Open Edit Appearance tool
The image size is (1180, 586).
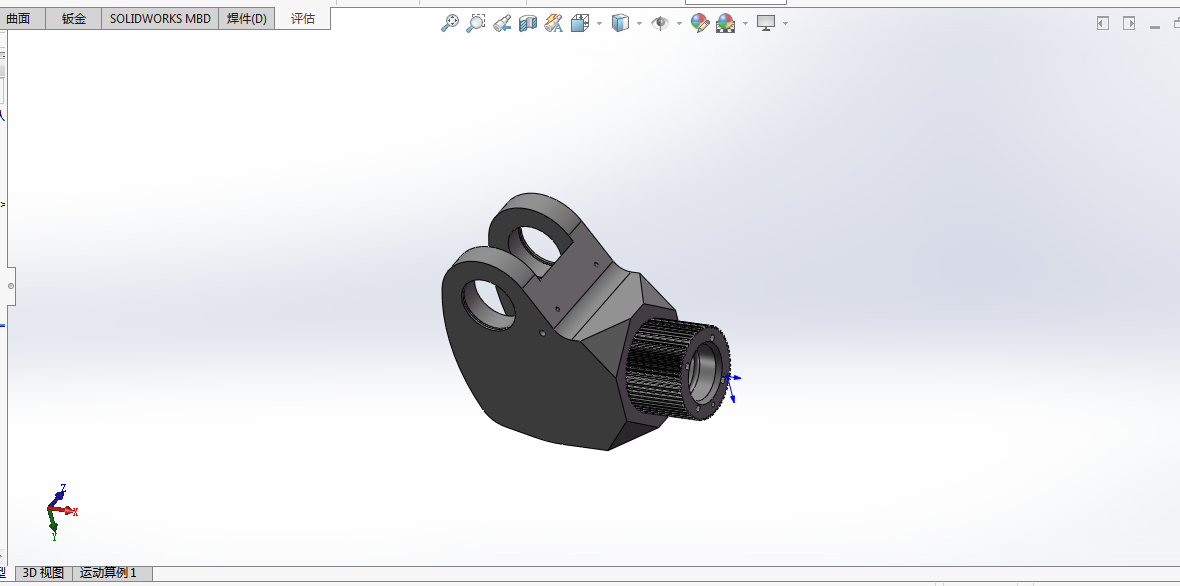pyautogui.click(x=700, y=23)
